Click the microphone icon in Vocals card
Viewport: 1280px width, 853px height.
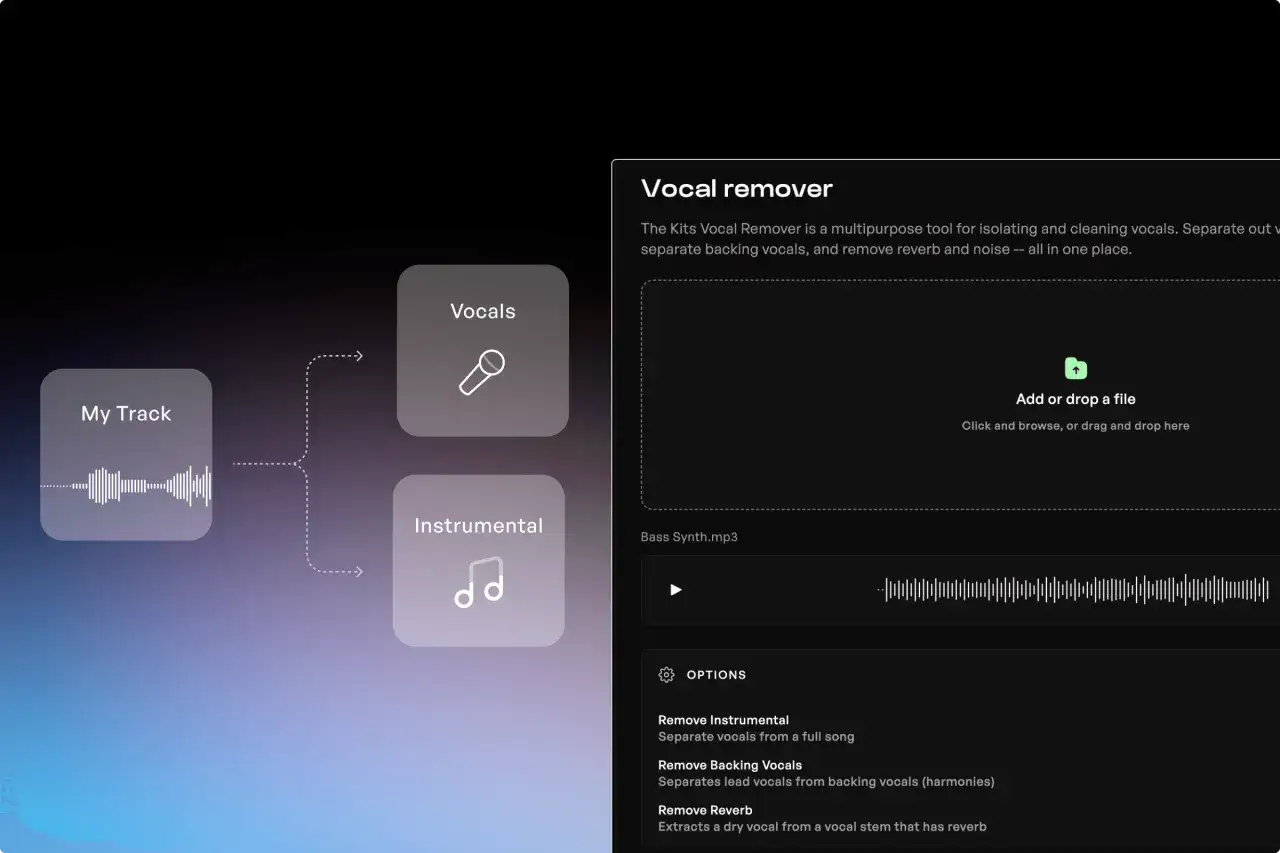(x=482, y=372)
